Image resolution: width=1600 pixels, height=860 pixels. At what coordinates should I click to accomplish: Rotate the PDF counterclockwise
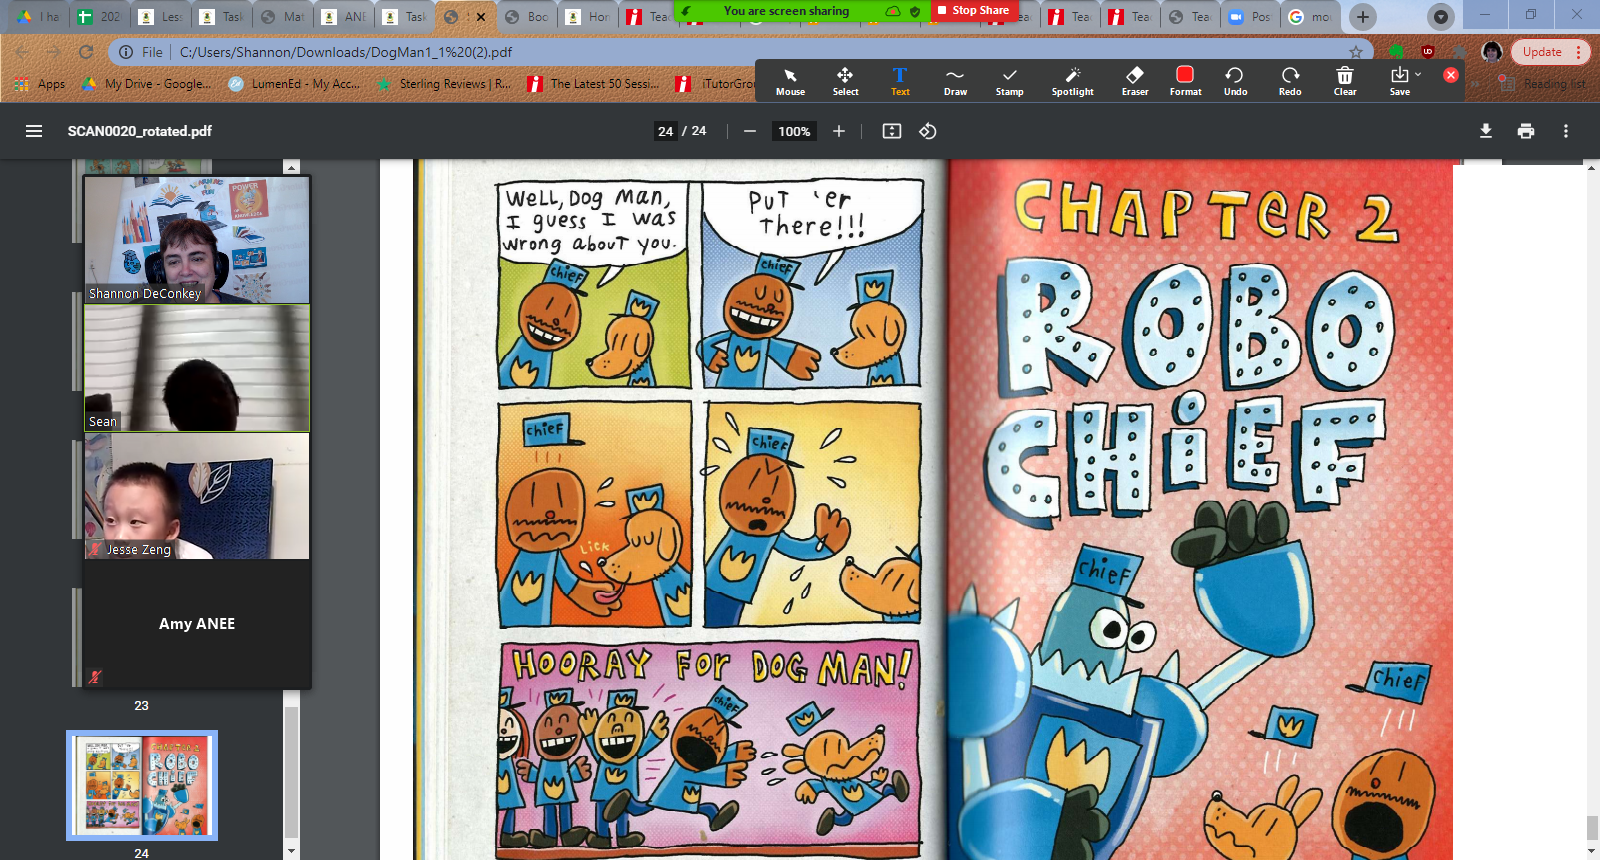click(928, 131)
